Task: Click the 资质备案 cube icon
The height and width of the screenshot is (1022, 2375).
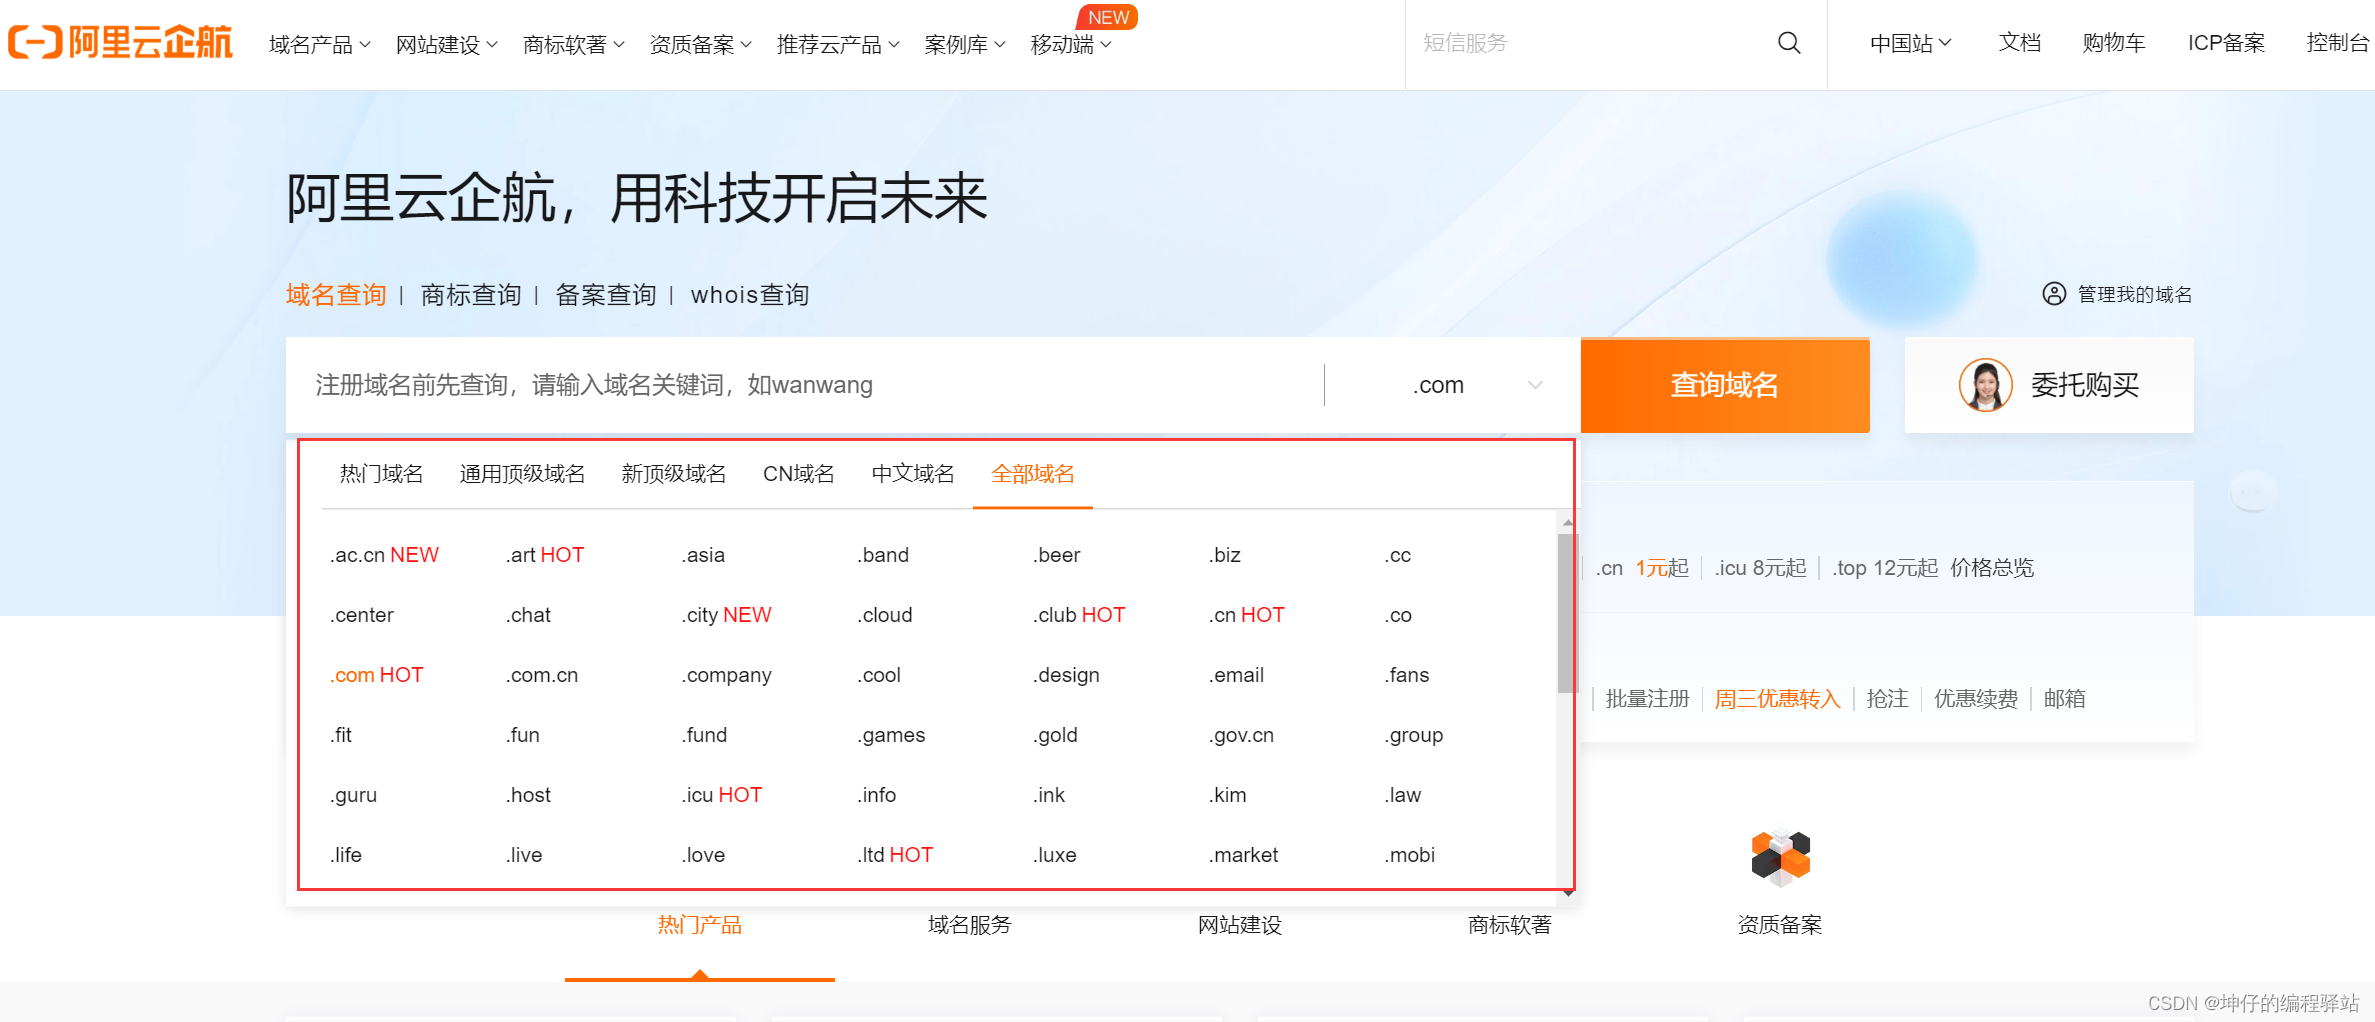Action: [x=1780, y=857]
